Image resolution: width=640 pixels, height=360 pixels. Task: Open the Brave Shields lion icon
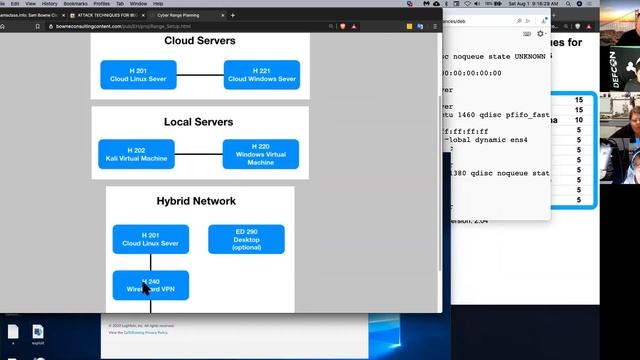(343, 26)
